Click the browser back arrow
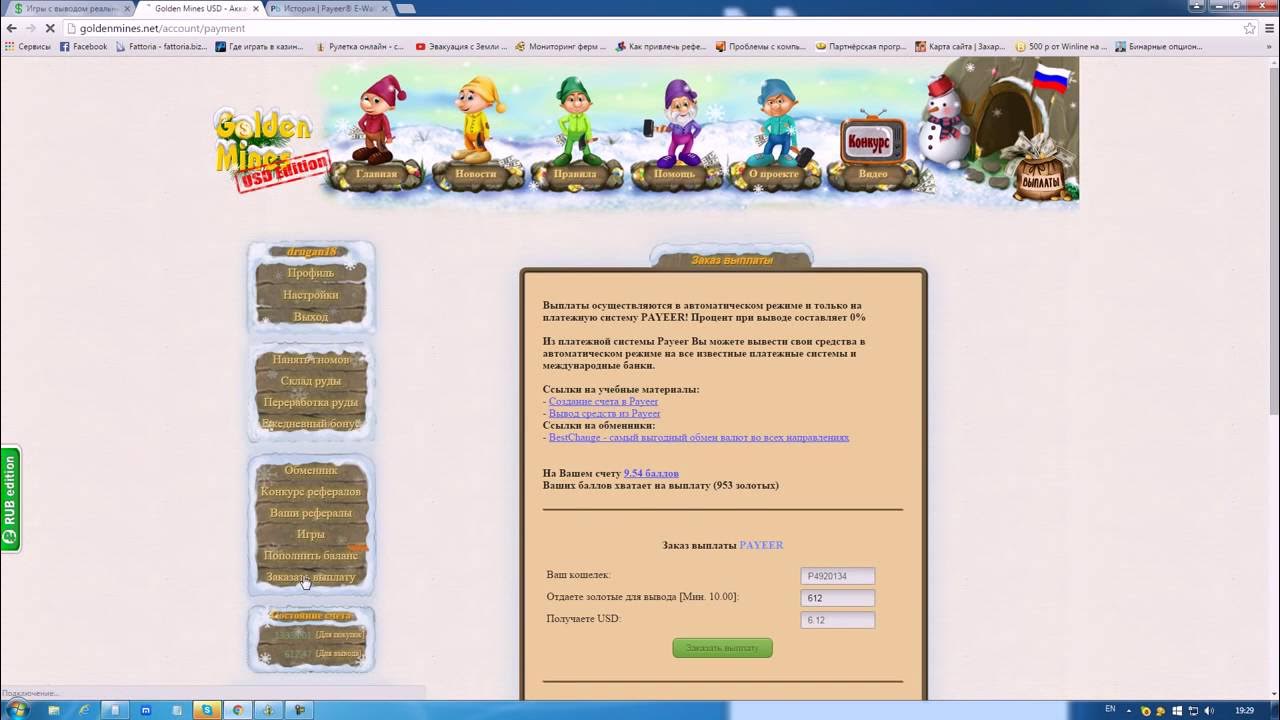The height and width of the screenshot is (720, 1280). (x=12, y=28)
